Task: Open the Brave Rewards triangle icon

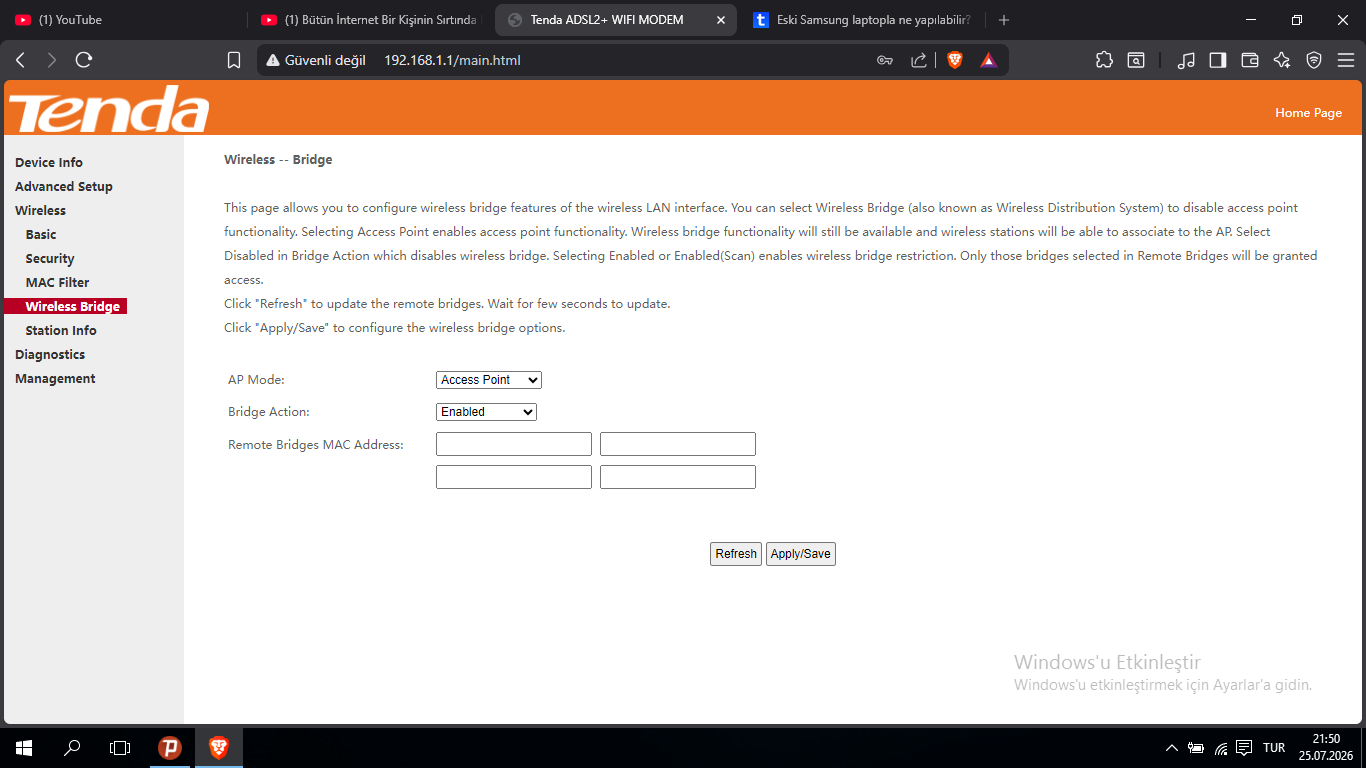Action: 988,60
